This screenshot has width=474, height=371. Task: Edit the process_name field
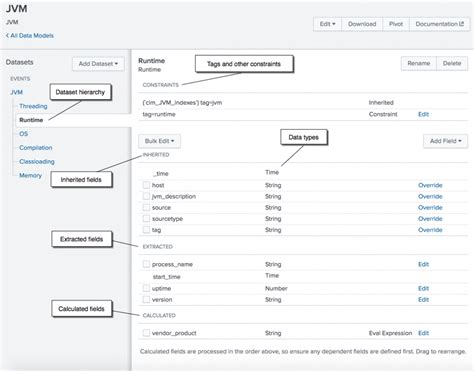(423, 264)
